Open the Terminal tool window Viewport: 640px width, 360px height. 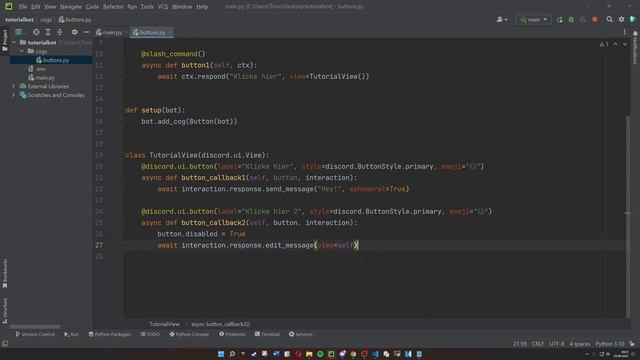pyautogui.click(x=267, y=334)
